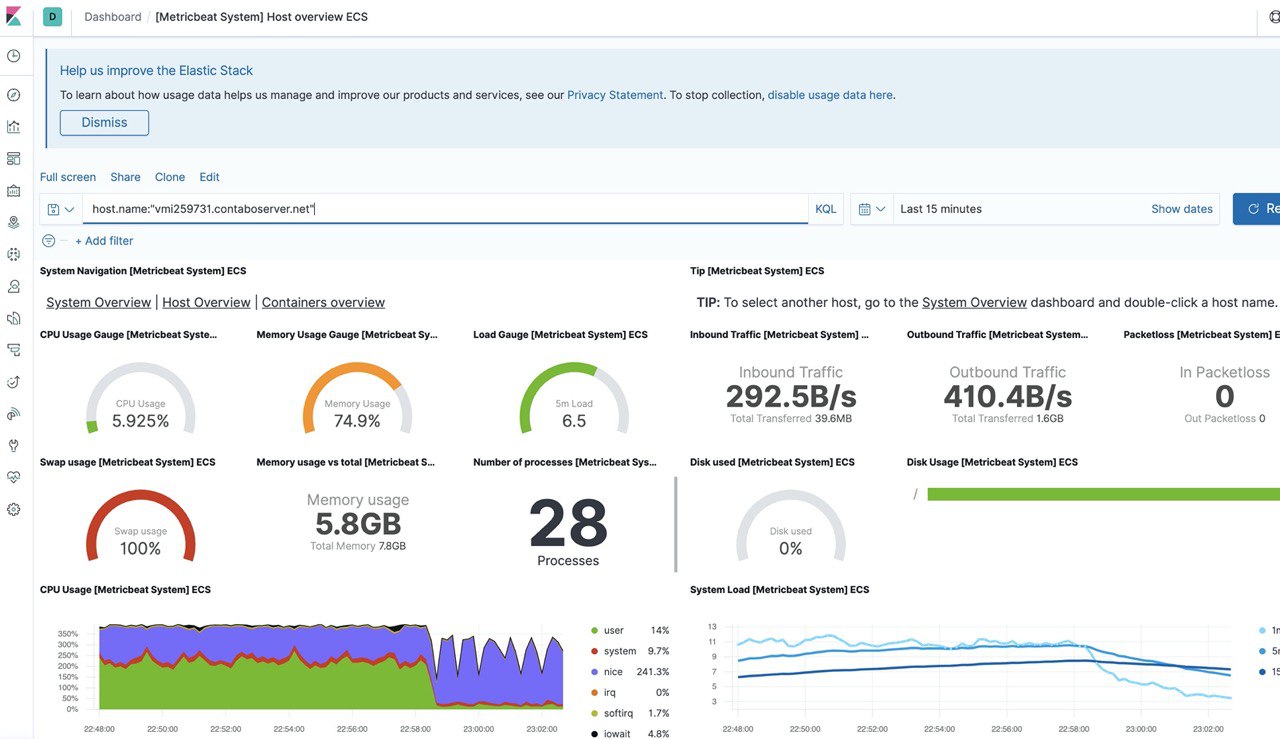Open Infrastructure from the sidebar
This screenshot has height=739, width=1280.
[x=13, y=286]
